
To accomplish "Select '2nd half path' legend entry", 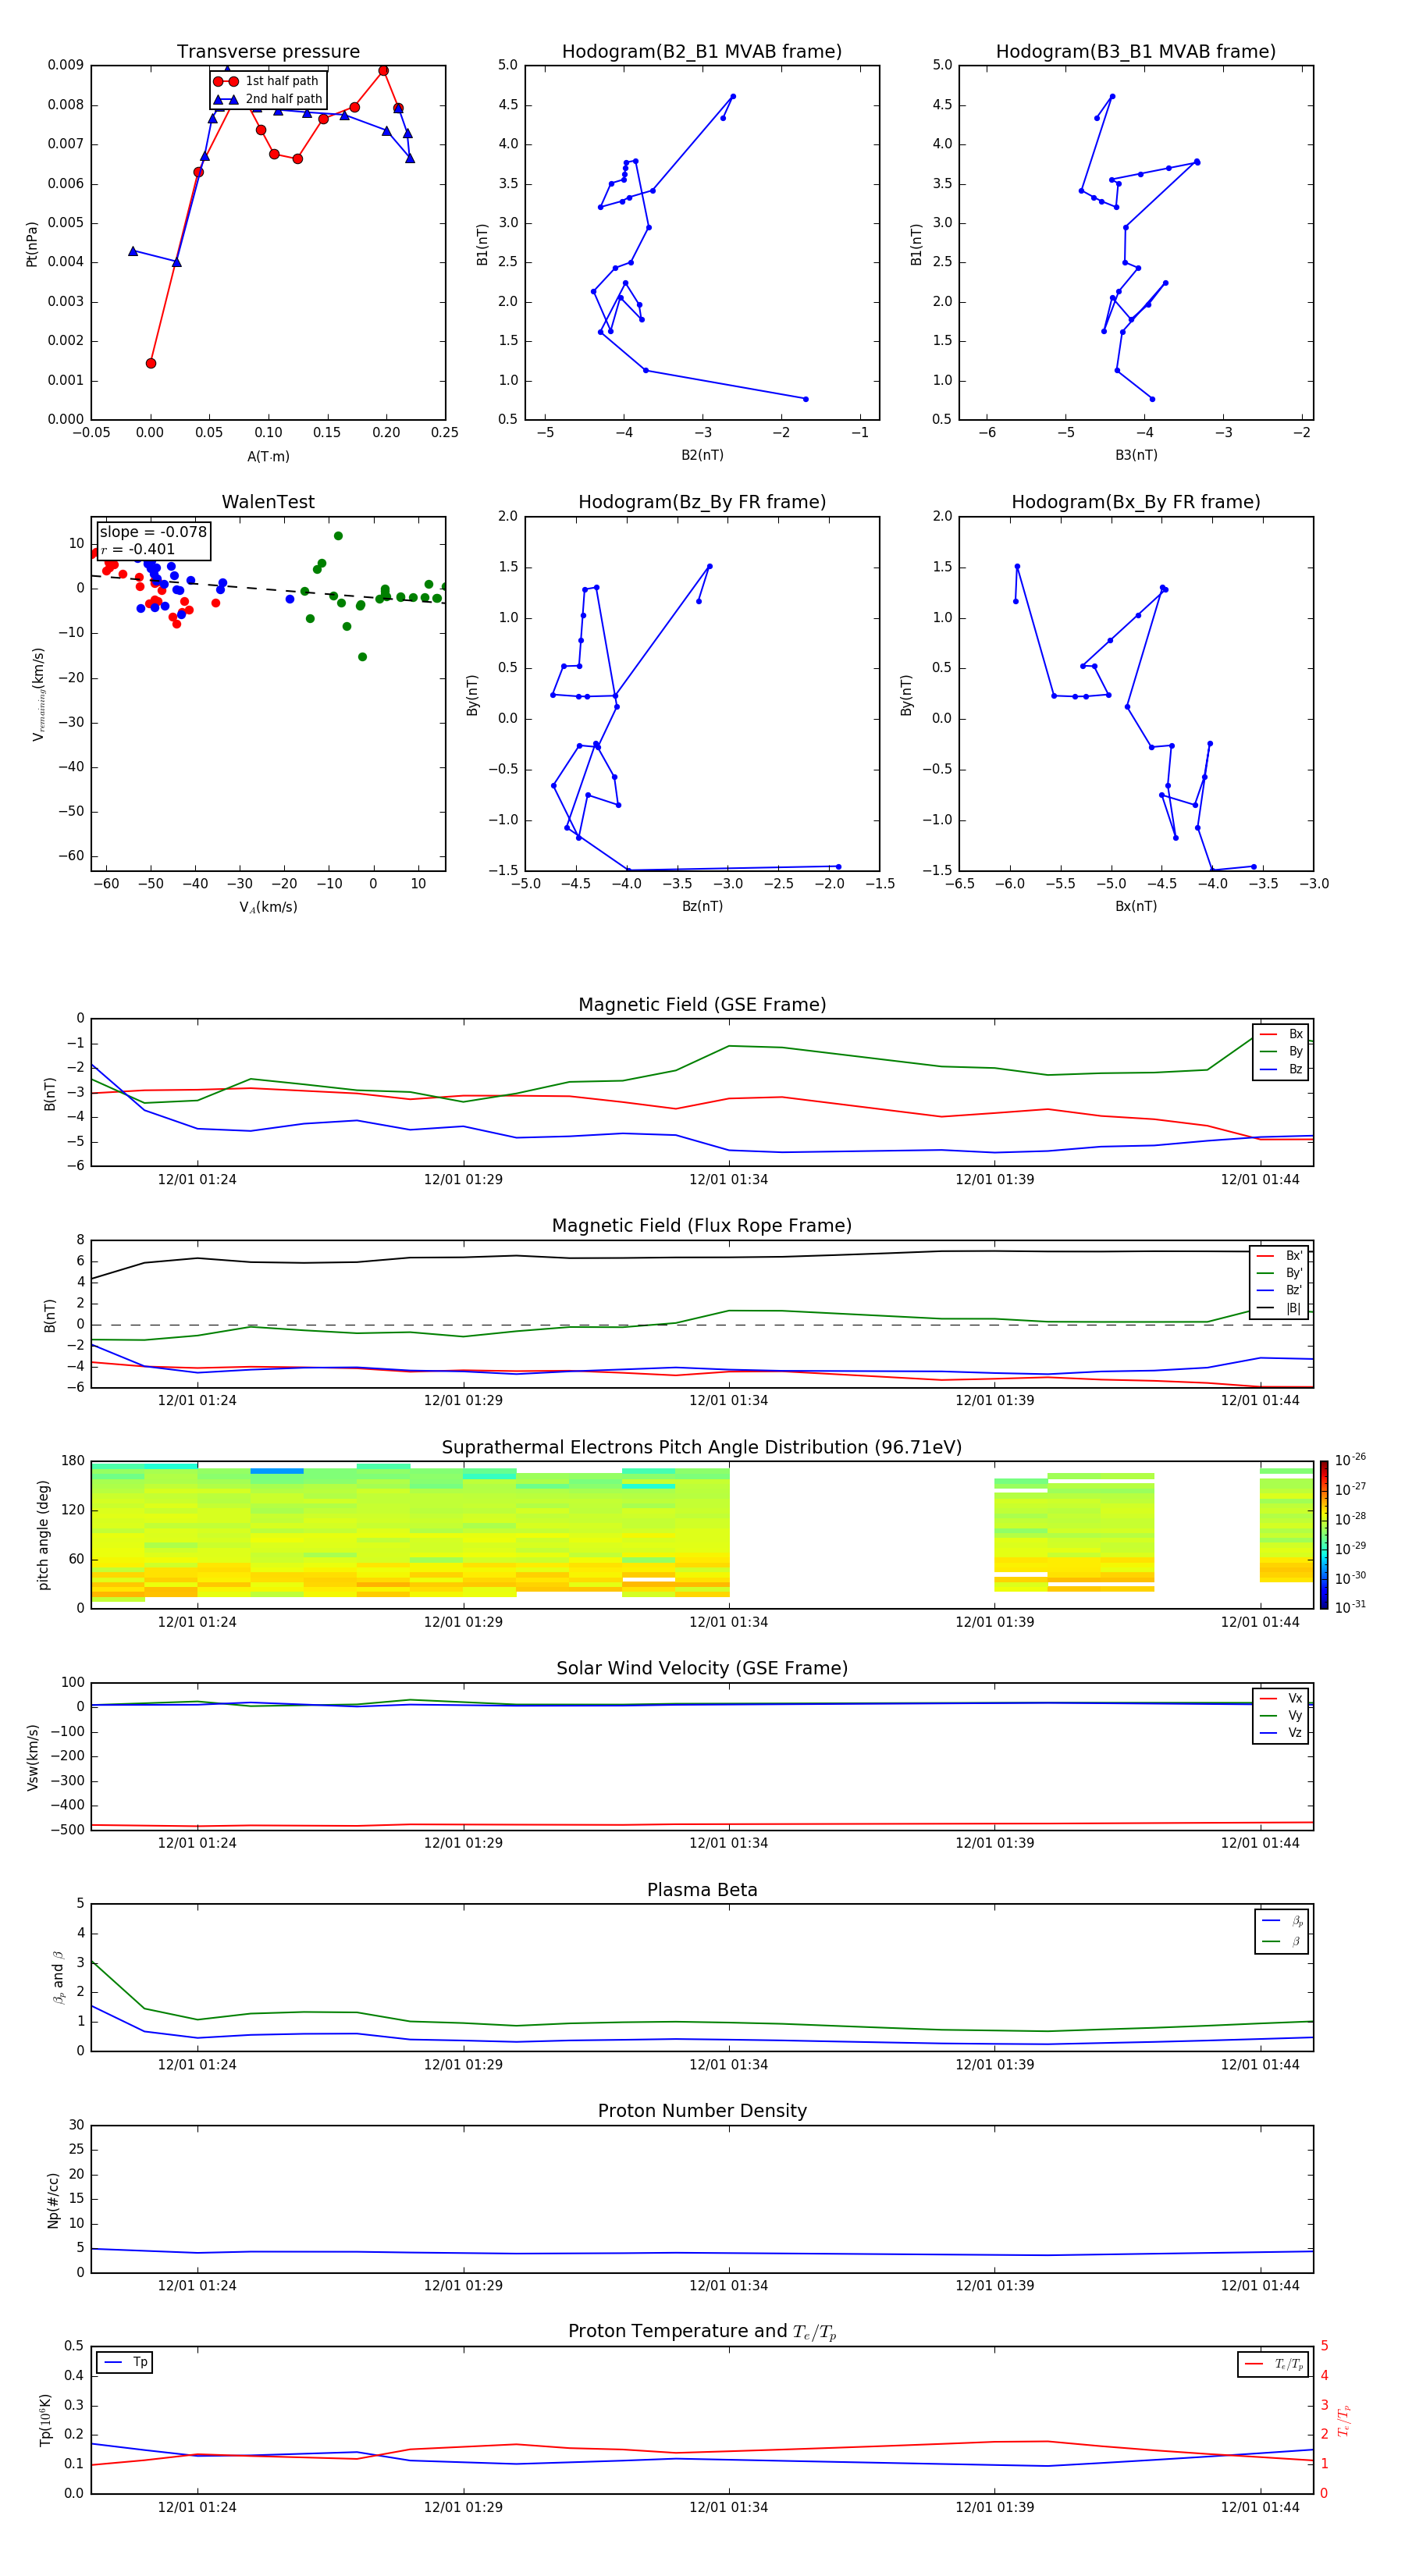I will 268,99.
